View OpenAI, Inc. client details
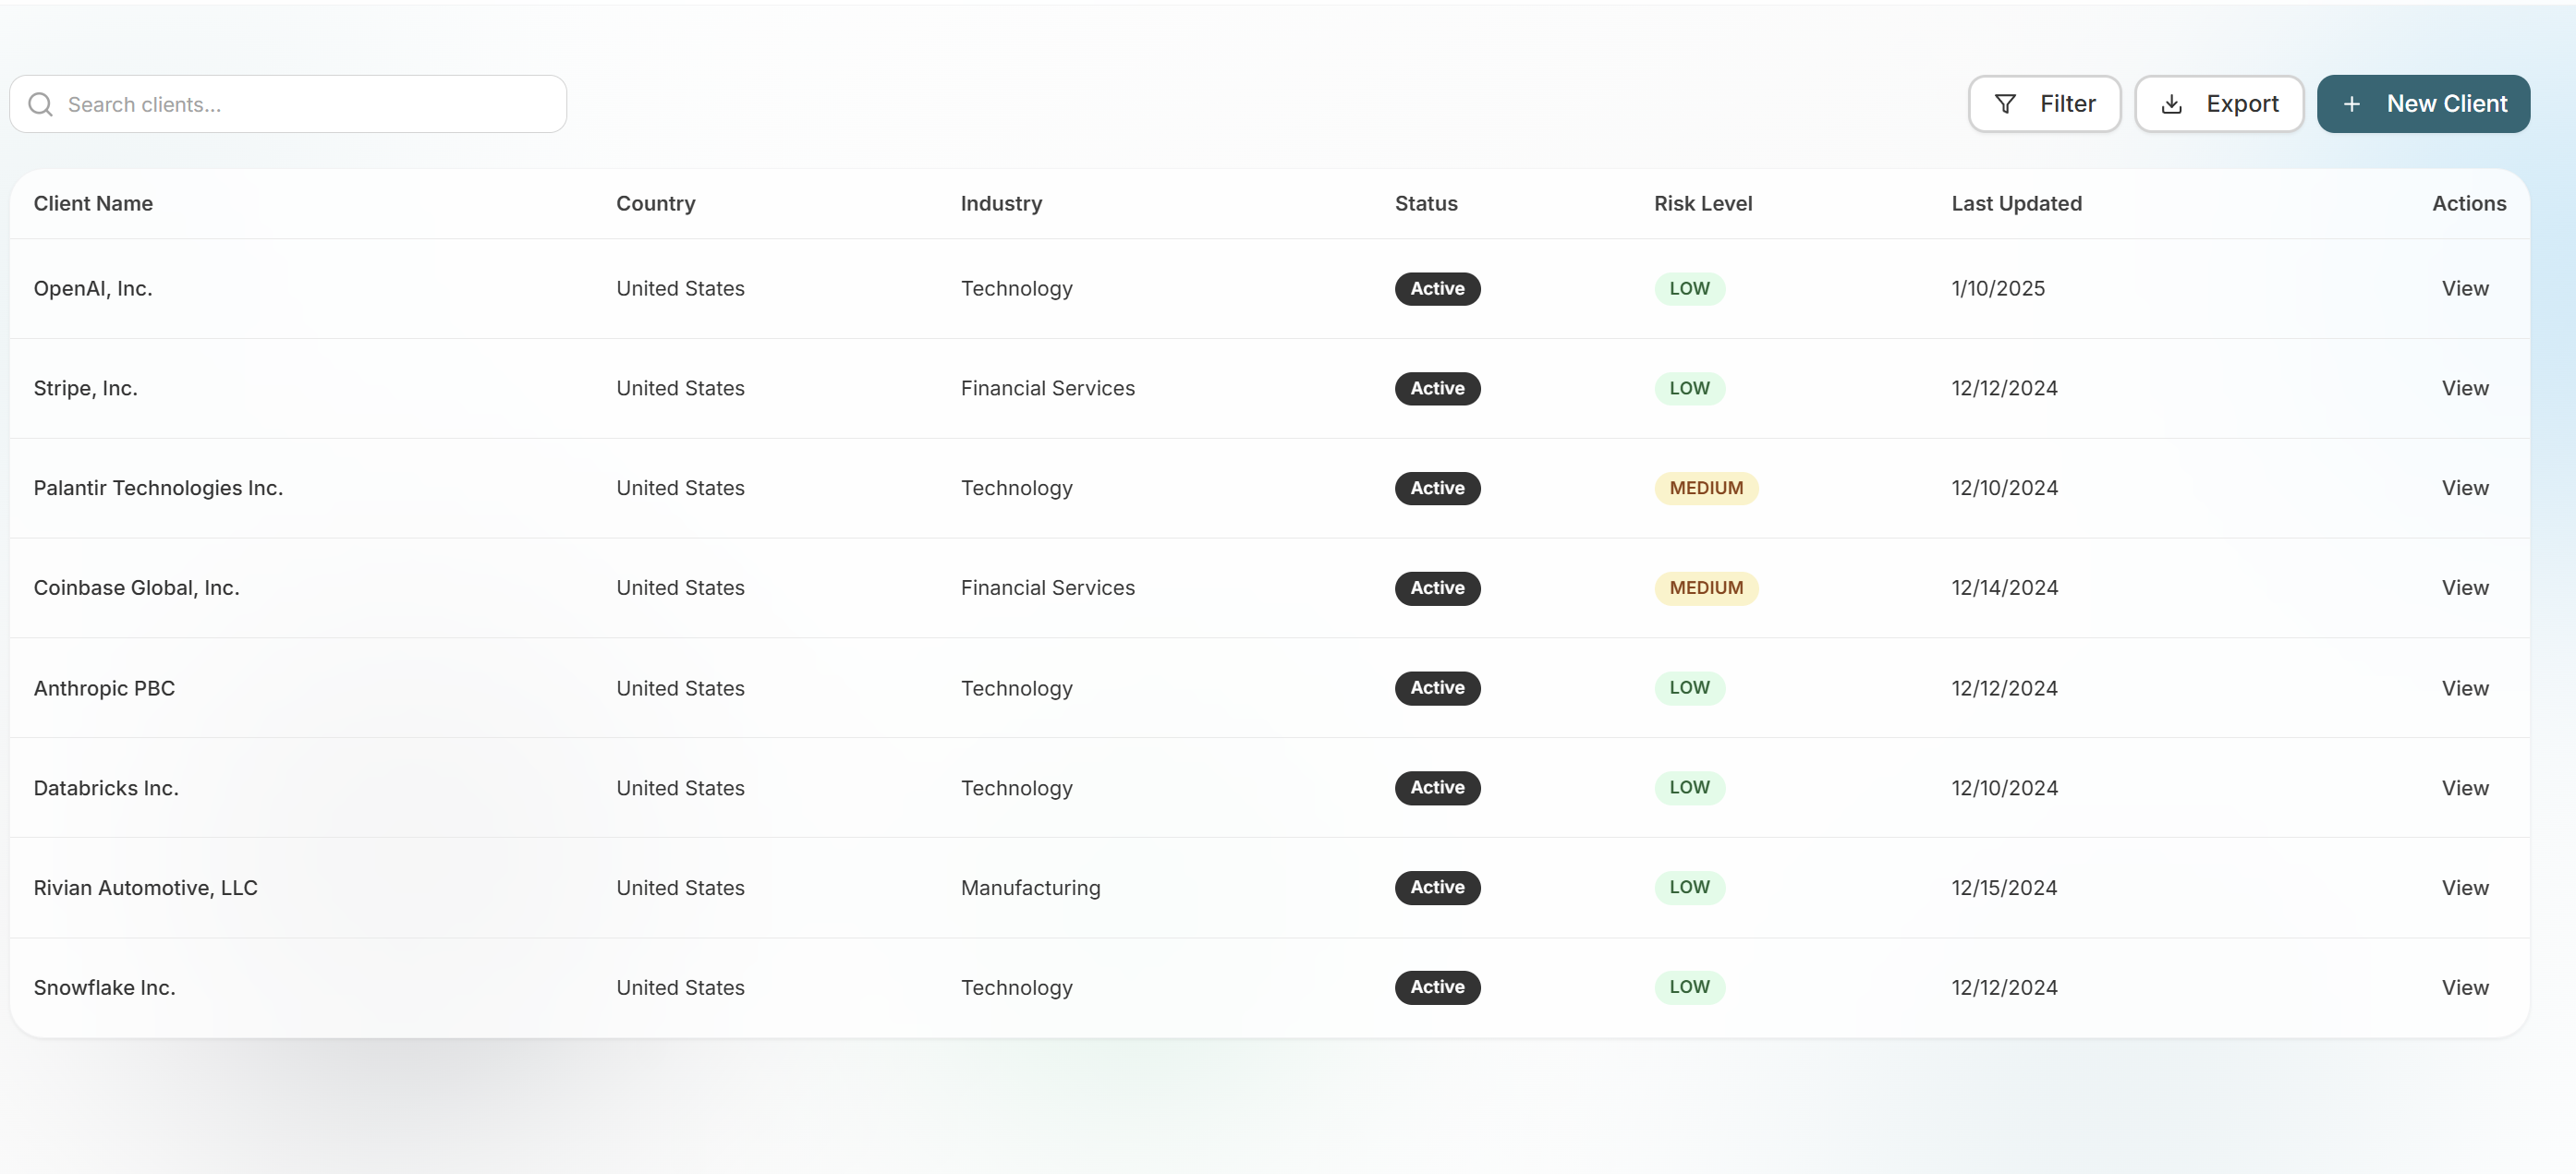Screen dimensions: 2576x1174 tap(2464, 288)
